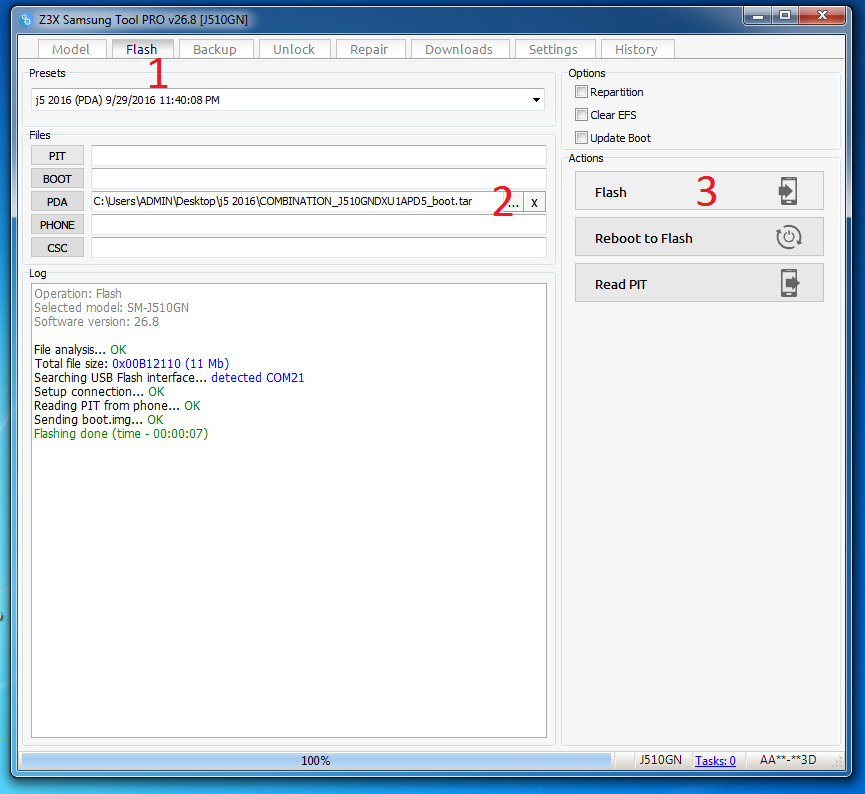Browse for PDA file using ellipsis button
Screen dimensions: 865x794
tap(513, 202)
